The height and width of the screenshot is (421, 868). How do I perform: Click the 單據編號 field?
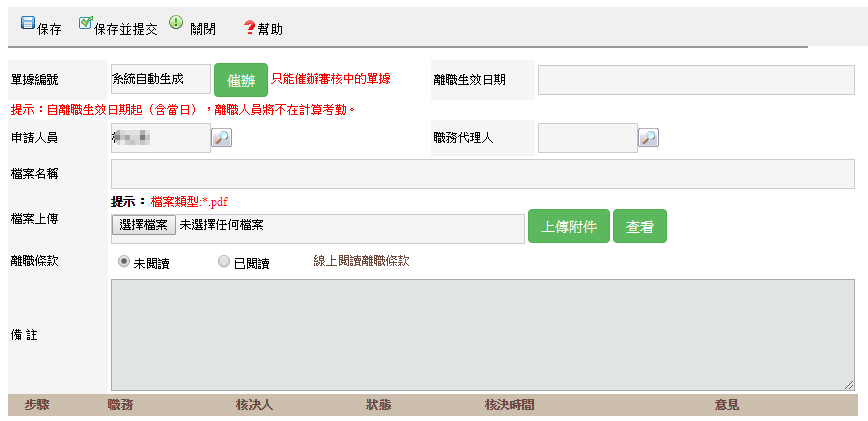tap(160, 79)
